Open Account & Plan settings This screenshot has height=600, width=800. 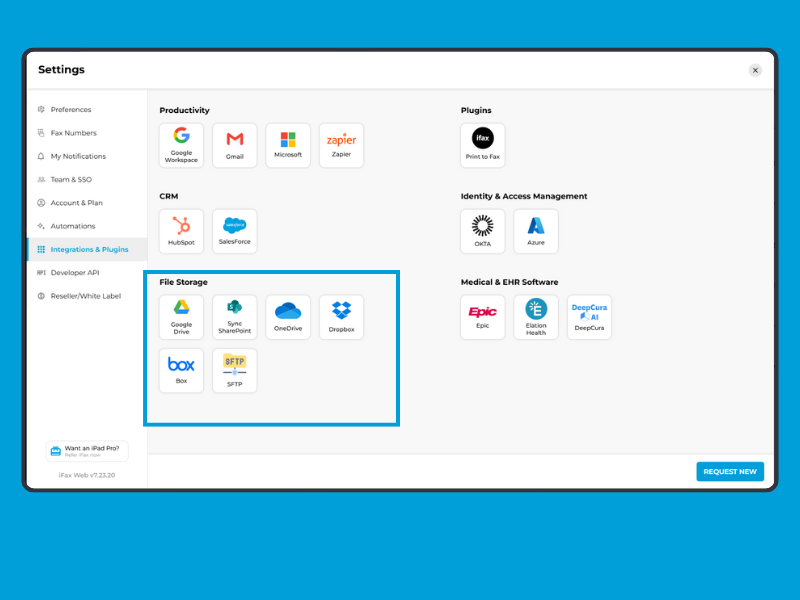[87, 203]
